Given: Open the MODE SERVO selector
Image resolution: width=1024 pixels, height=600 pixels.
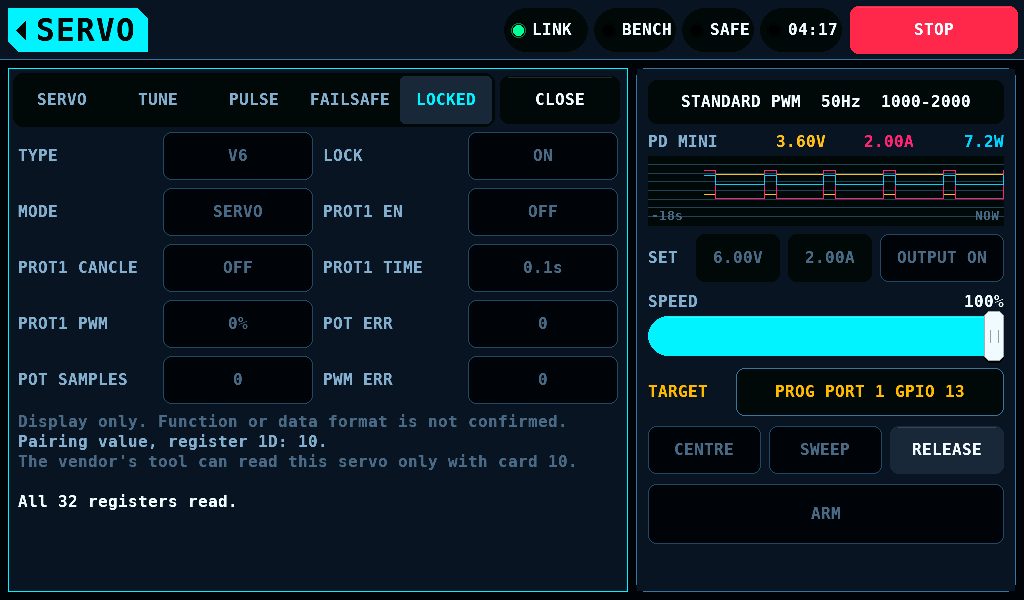Looking at the screenshot, I should pyautogui.click(x=238, y=212).
